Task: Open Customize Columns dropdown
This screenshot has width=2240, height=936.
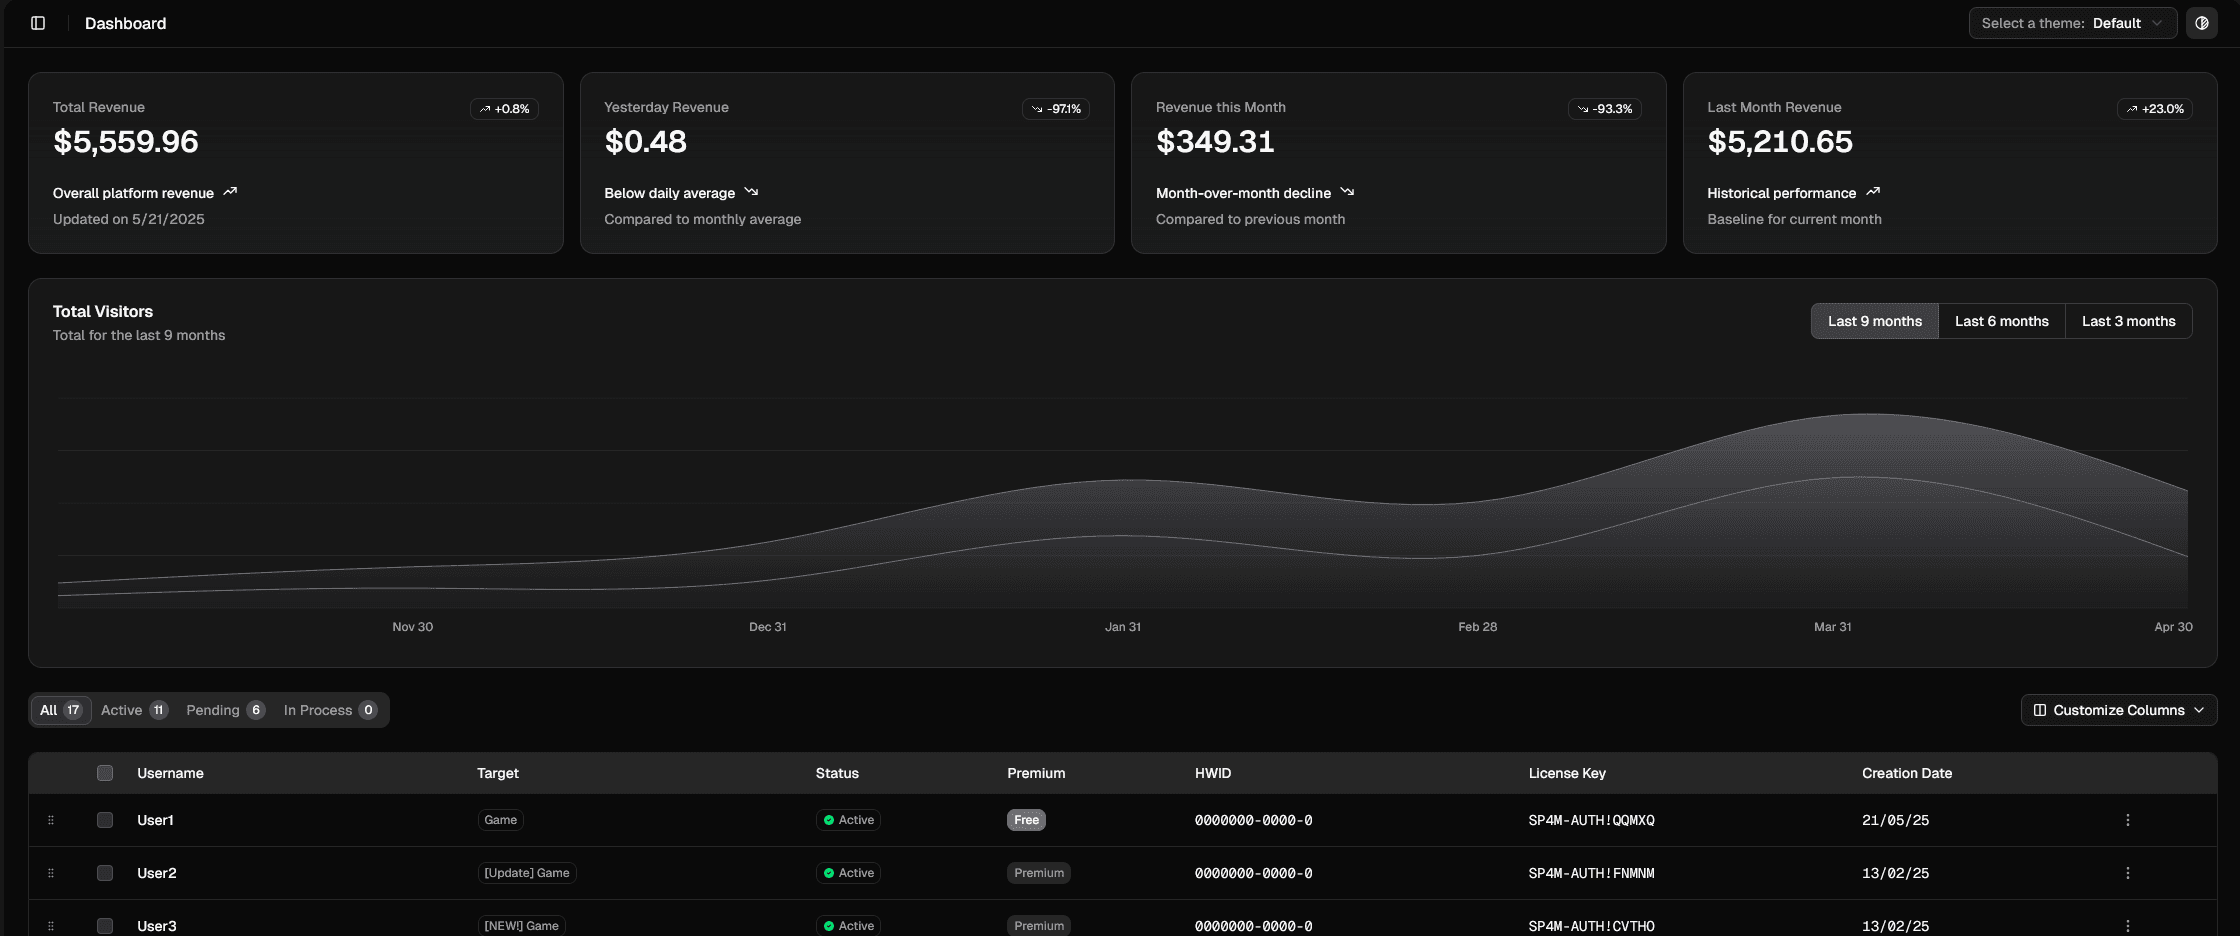Action: (2119, 710)
